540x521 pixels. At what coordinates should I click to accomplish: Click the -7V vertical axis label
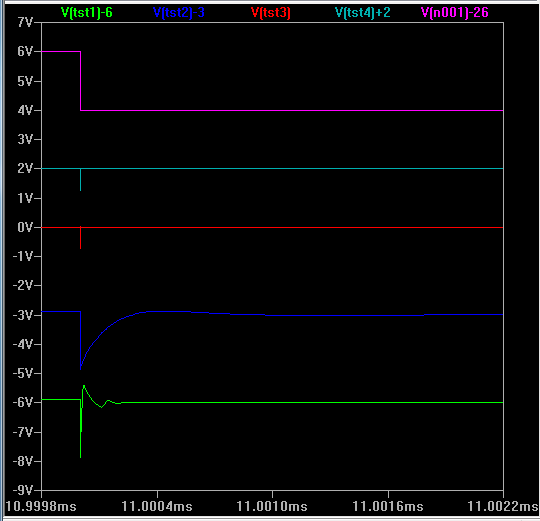point(23,432)
